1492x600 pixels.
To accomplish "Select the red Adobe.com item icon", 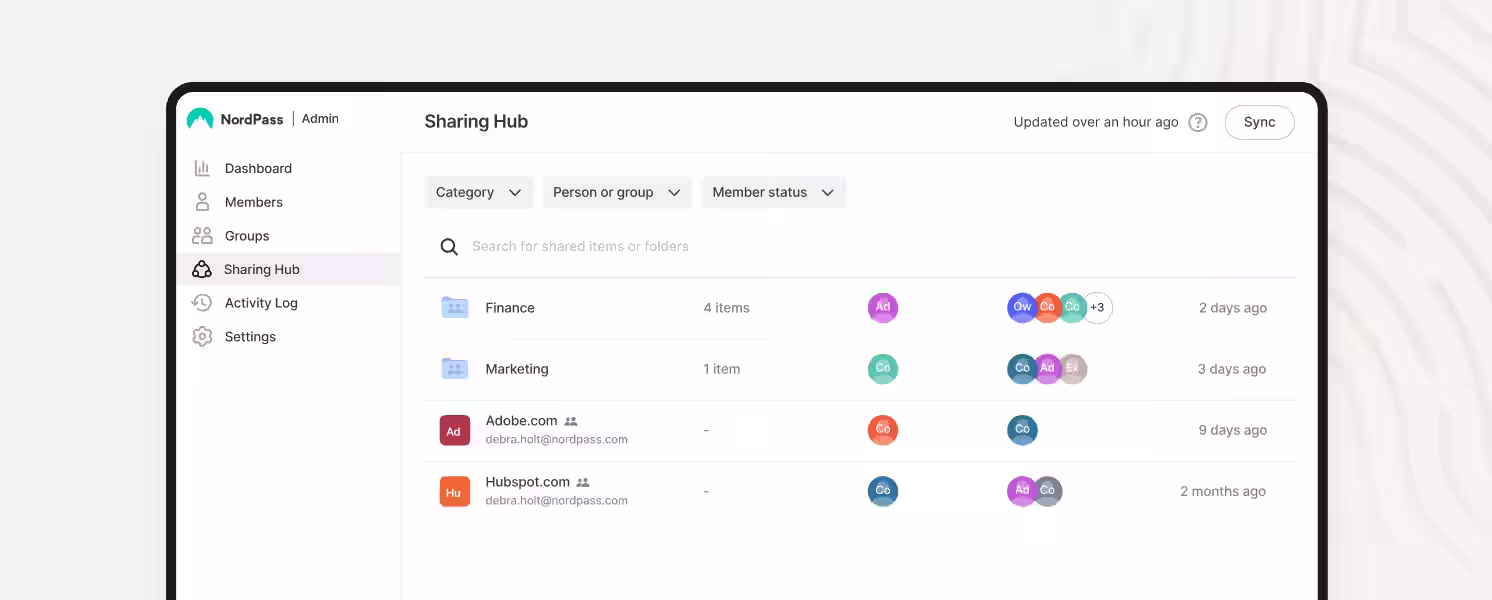I will pos(455,431).
